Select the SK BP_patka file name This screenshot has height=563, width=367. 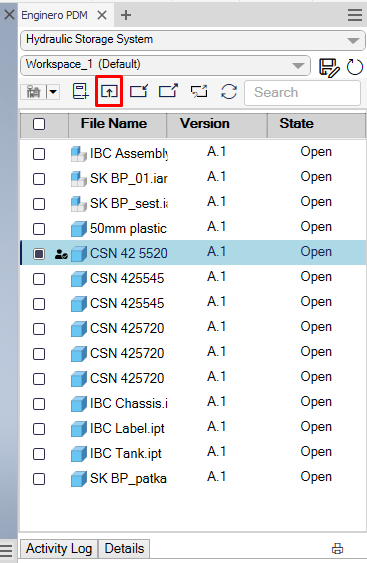pyautogui.click(x=128, y=479)
